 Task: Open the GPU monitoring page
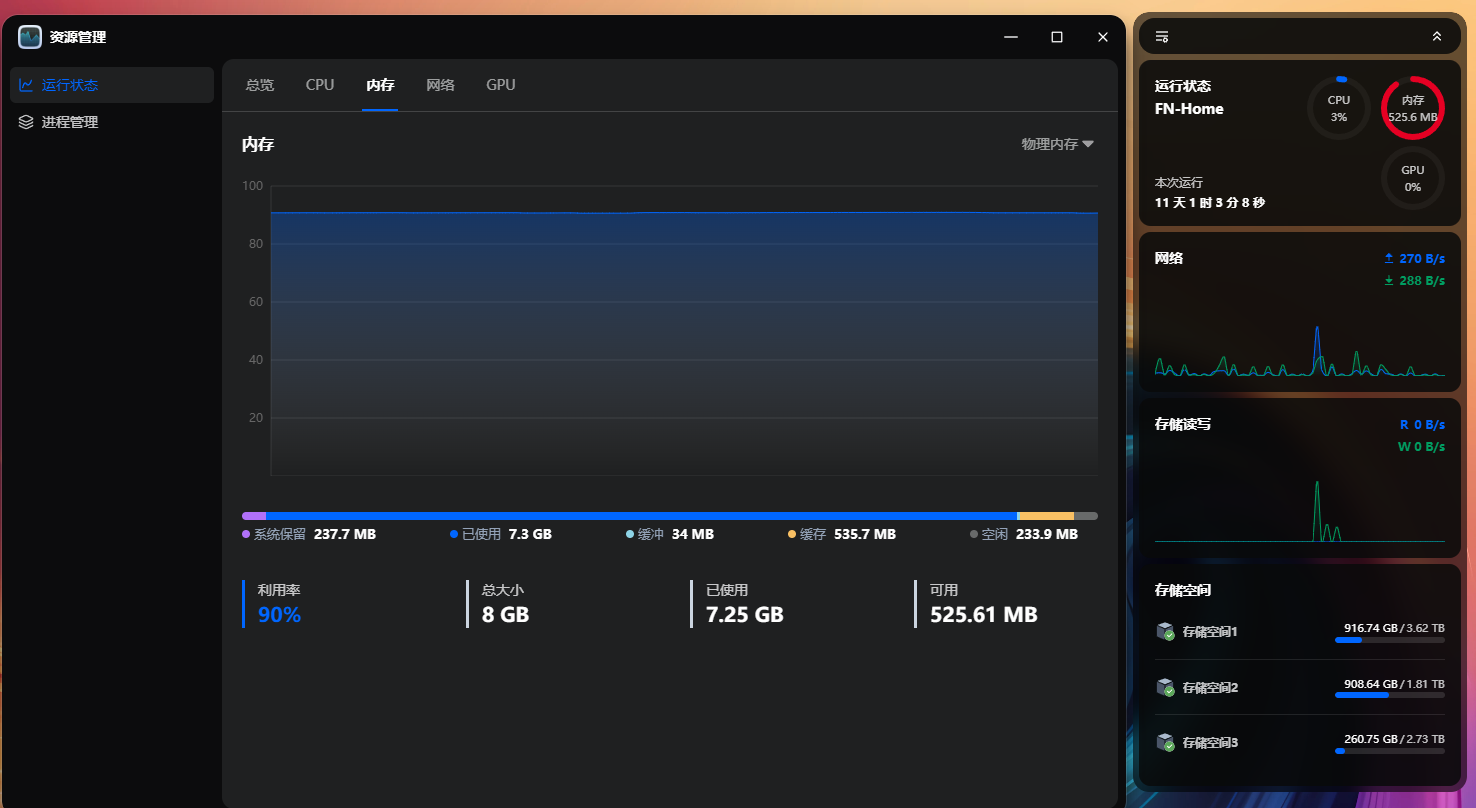pyautogui.click(x=500, y=84)
